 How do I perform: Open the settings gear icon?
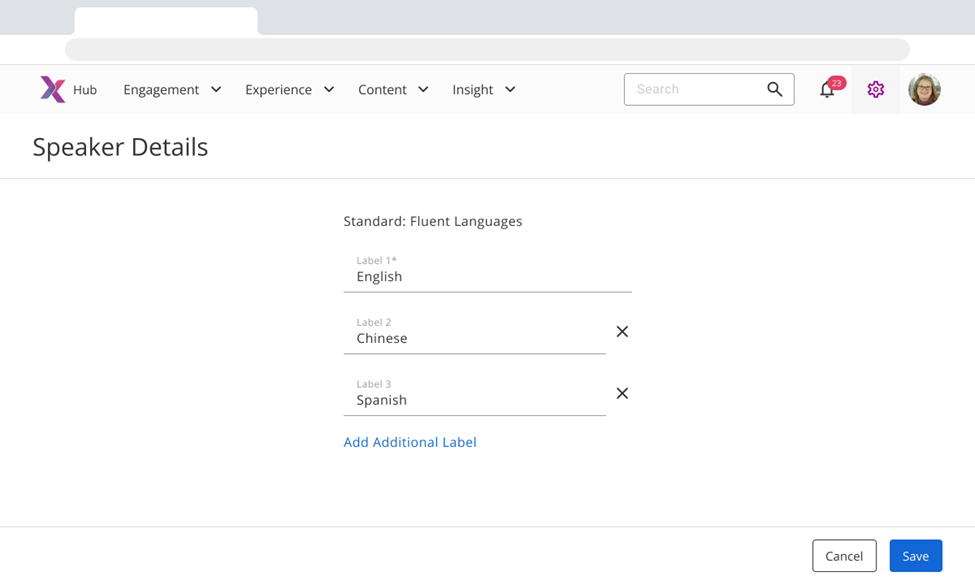tap(876, 89)
